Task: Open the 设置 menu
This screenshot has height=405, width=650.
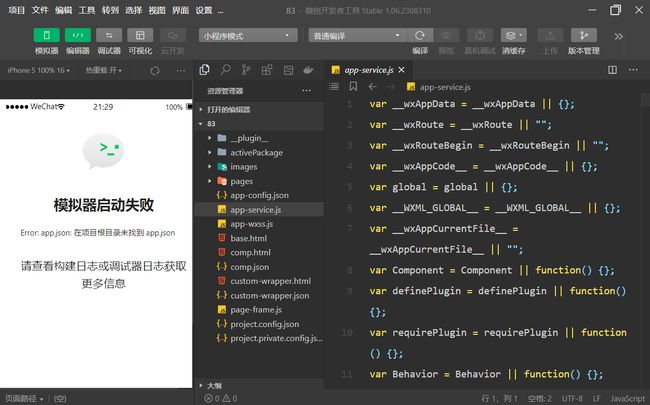Action: pos(204,10)
